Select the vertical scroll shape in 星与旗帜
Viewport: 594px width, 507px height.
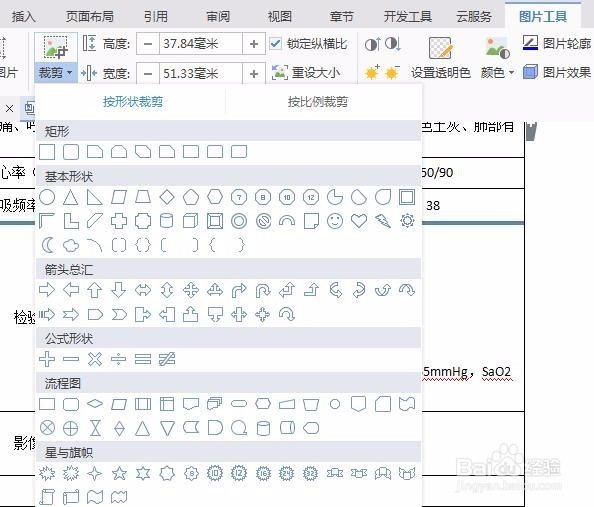47,497
